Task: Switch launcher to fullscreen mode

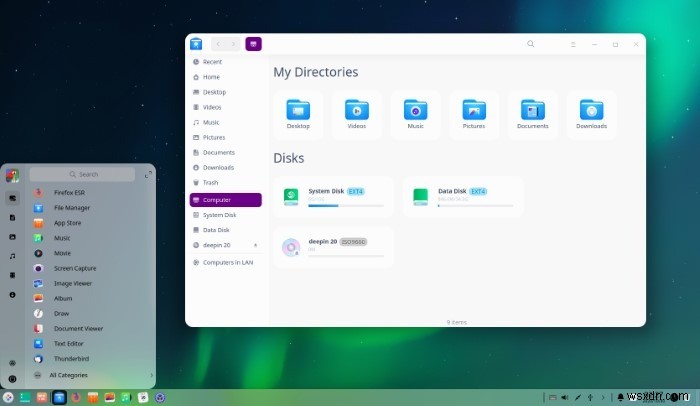Action: tap(148, 175)
